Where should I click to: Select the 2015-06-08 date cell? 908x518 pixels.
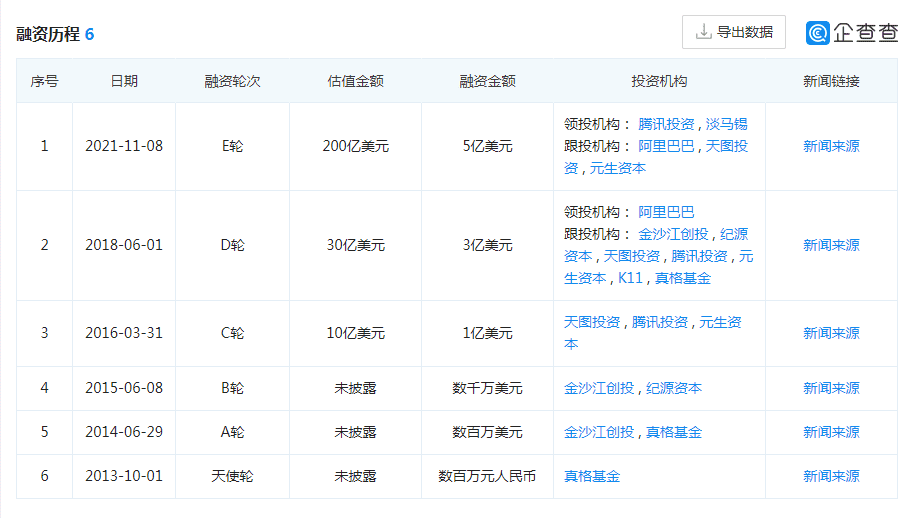click(124, 388)
